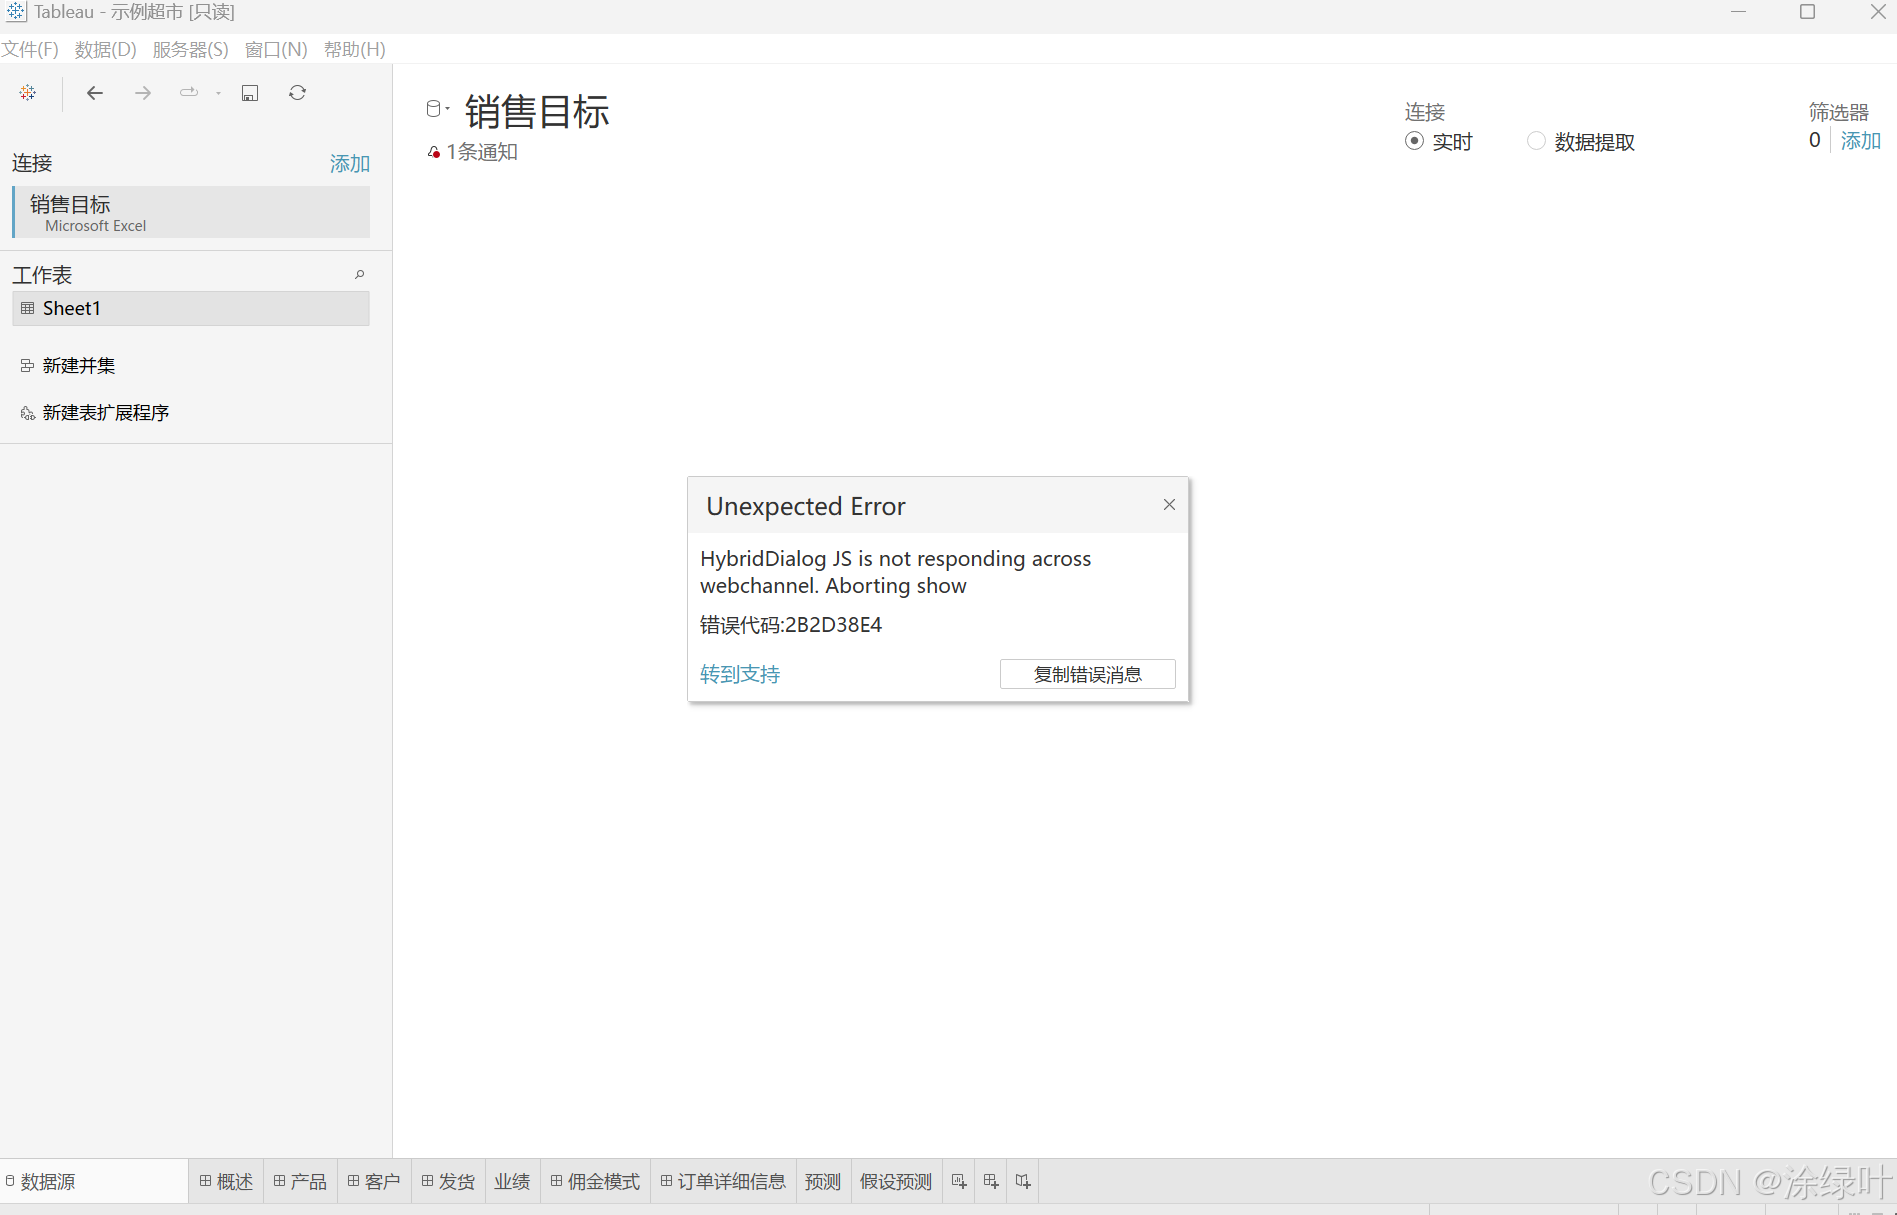Click the search icon in 工作表 panel

(x=359, y=274)
